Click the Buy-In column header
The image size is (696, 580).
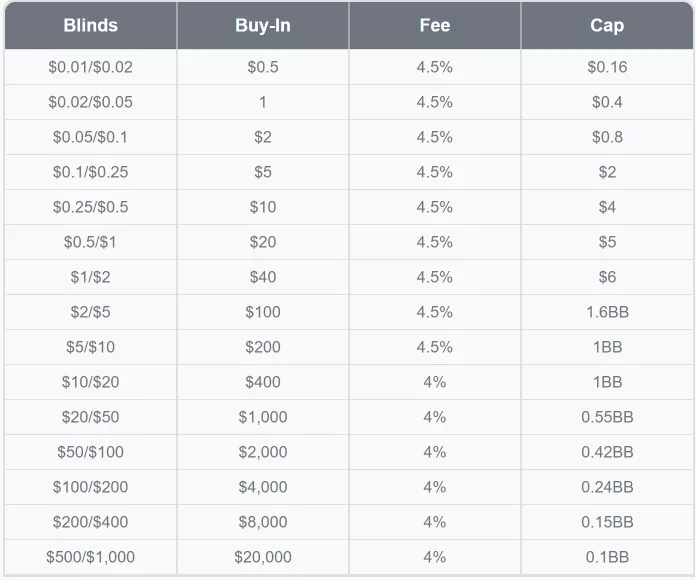coord(263,26)
